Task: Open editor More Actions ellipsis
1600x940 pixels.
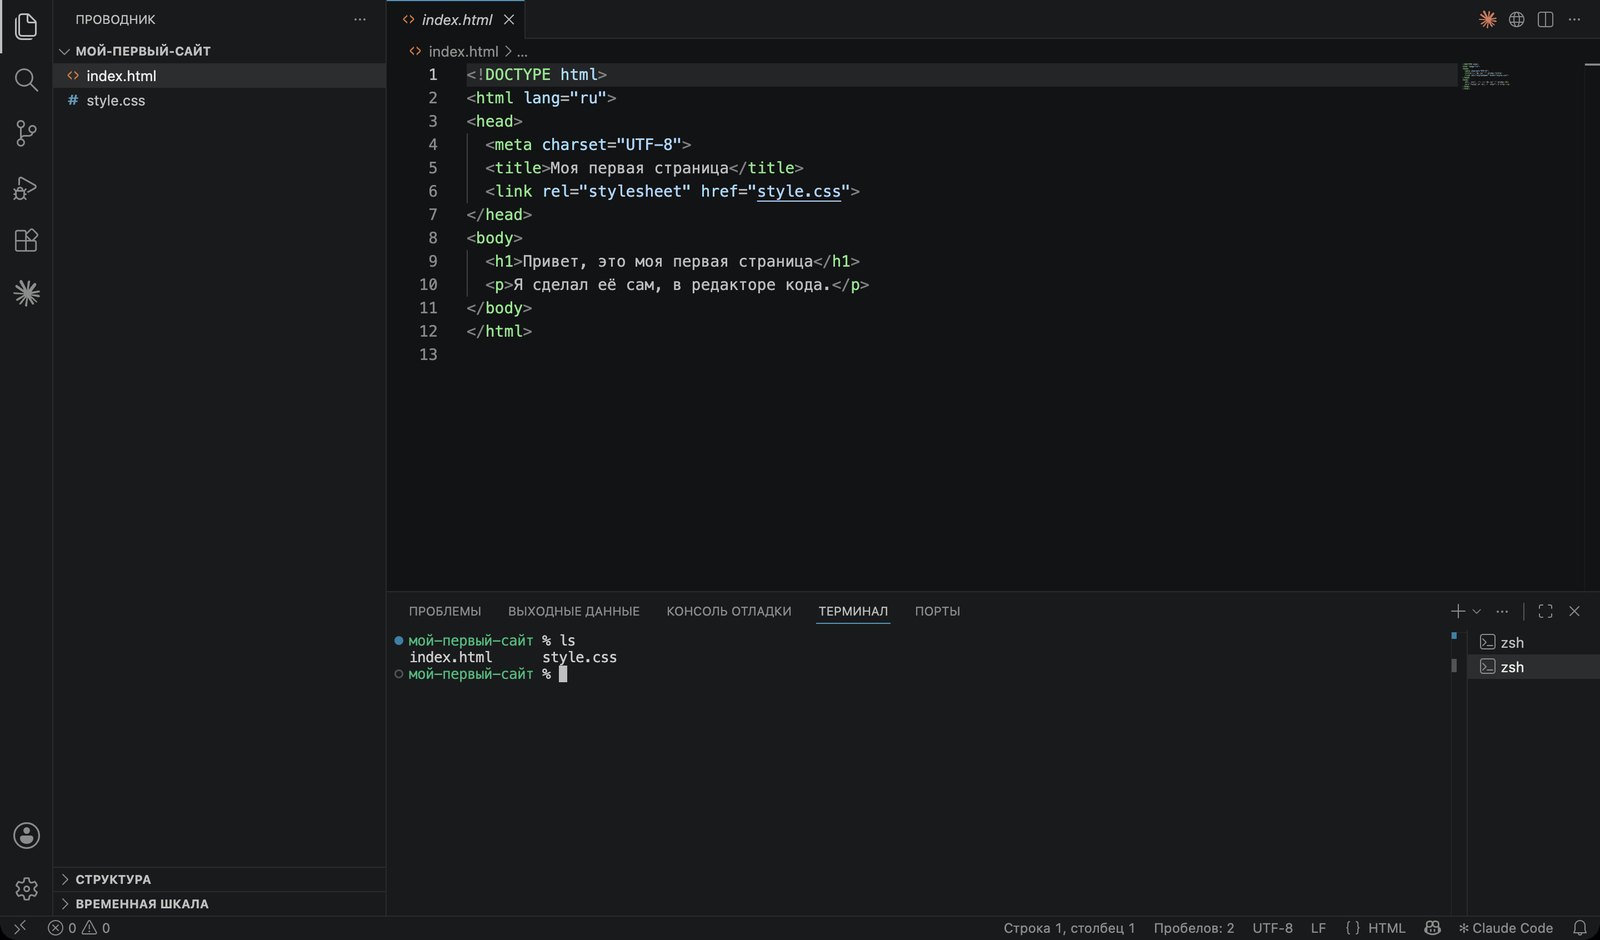Action: 1574,19
